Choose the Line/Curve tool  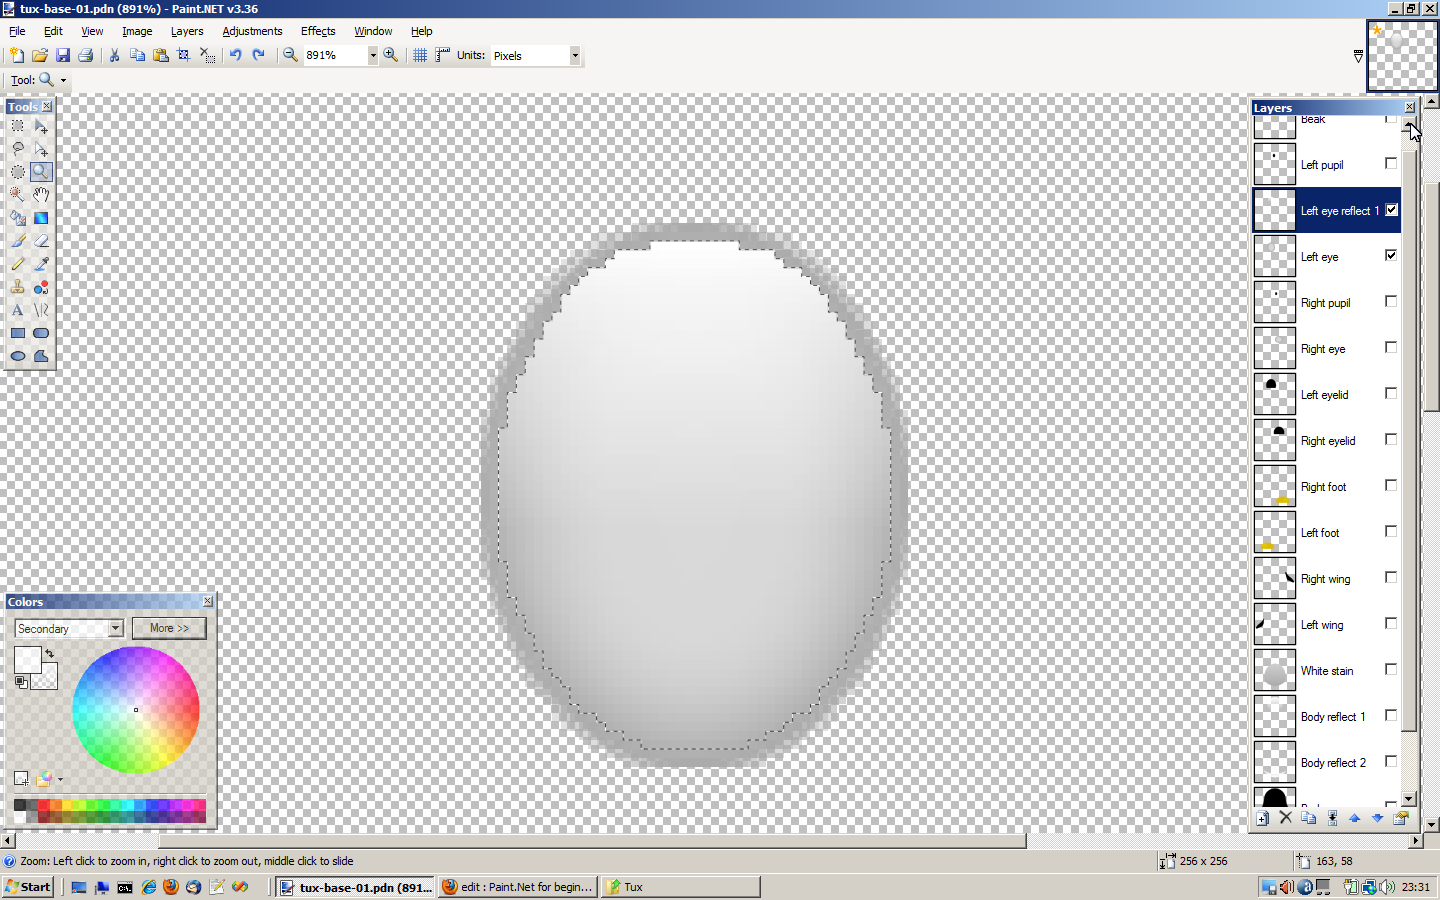pos(41,310)
